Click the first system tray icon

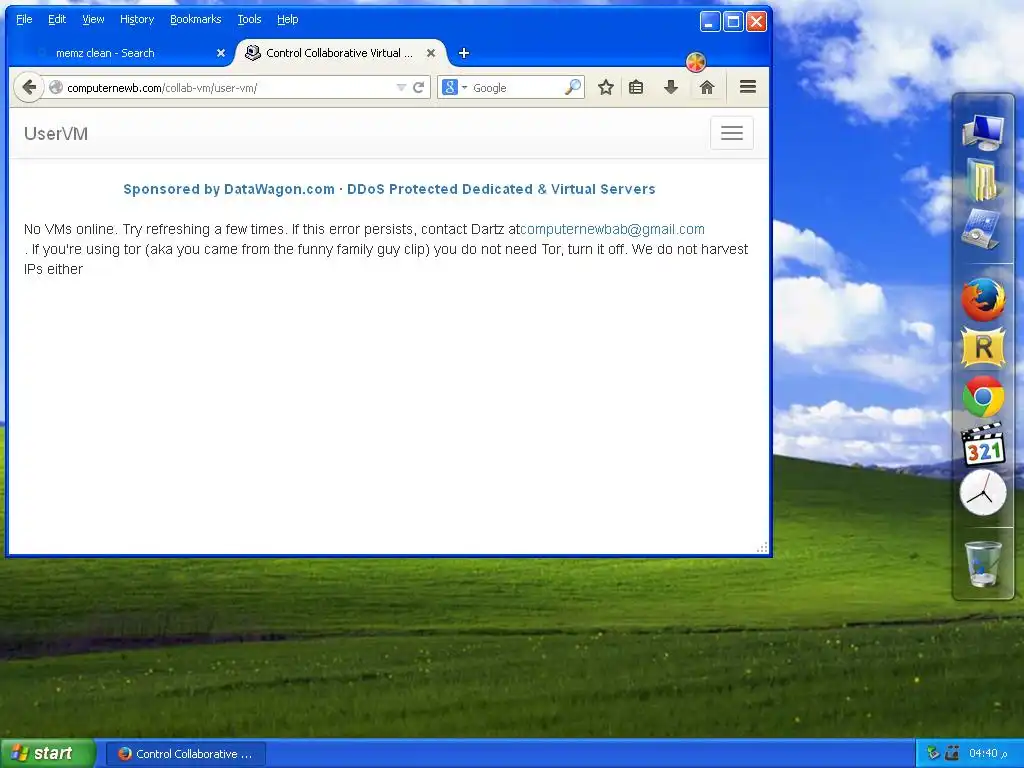(933, 753)
